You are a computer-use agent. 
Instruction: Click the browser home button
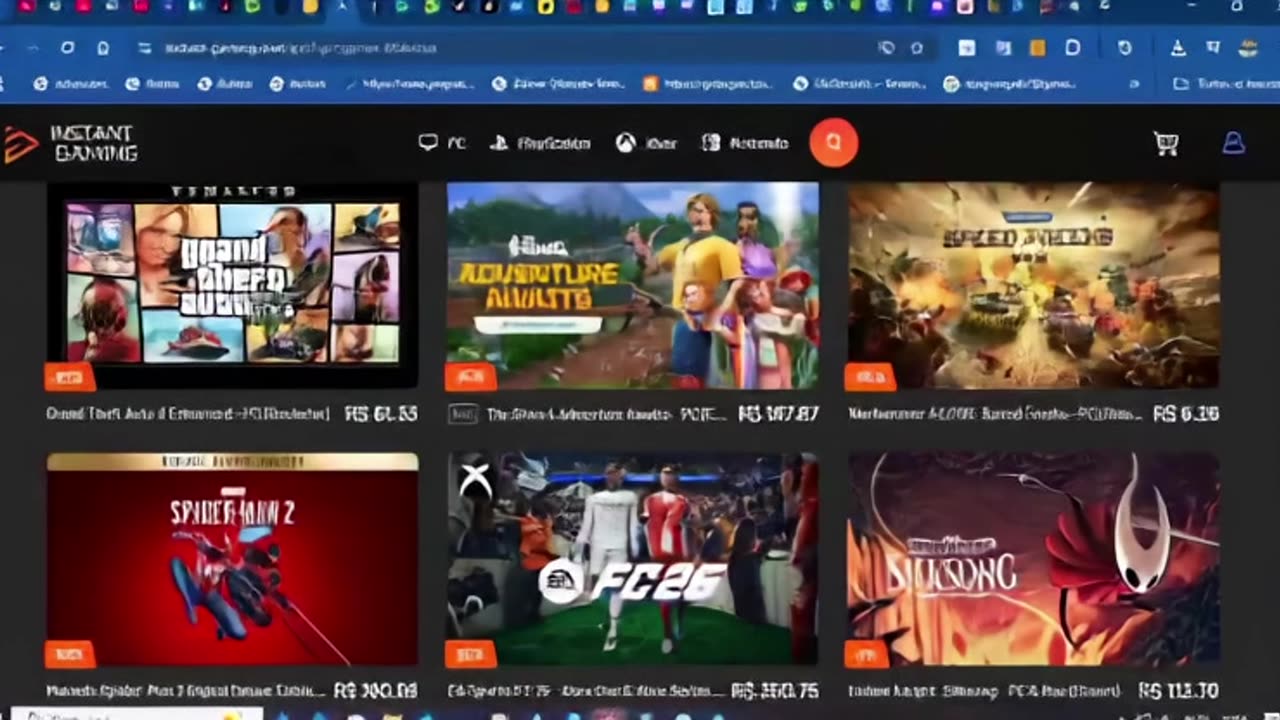tap(103, 48)
